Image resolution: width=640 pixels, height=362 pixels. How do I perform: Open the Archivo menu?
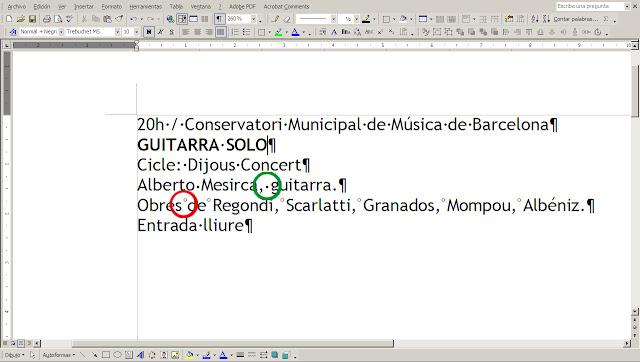click(17, 7)
